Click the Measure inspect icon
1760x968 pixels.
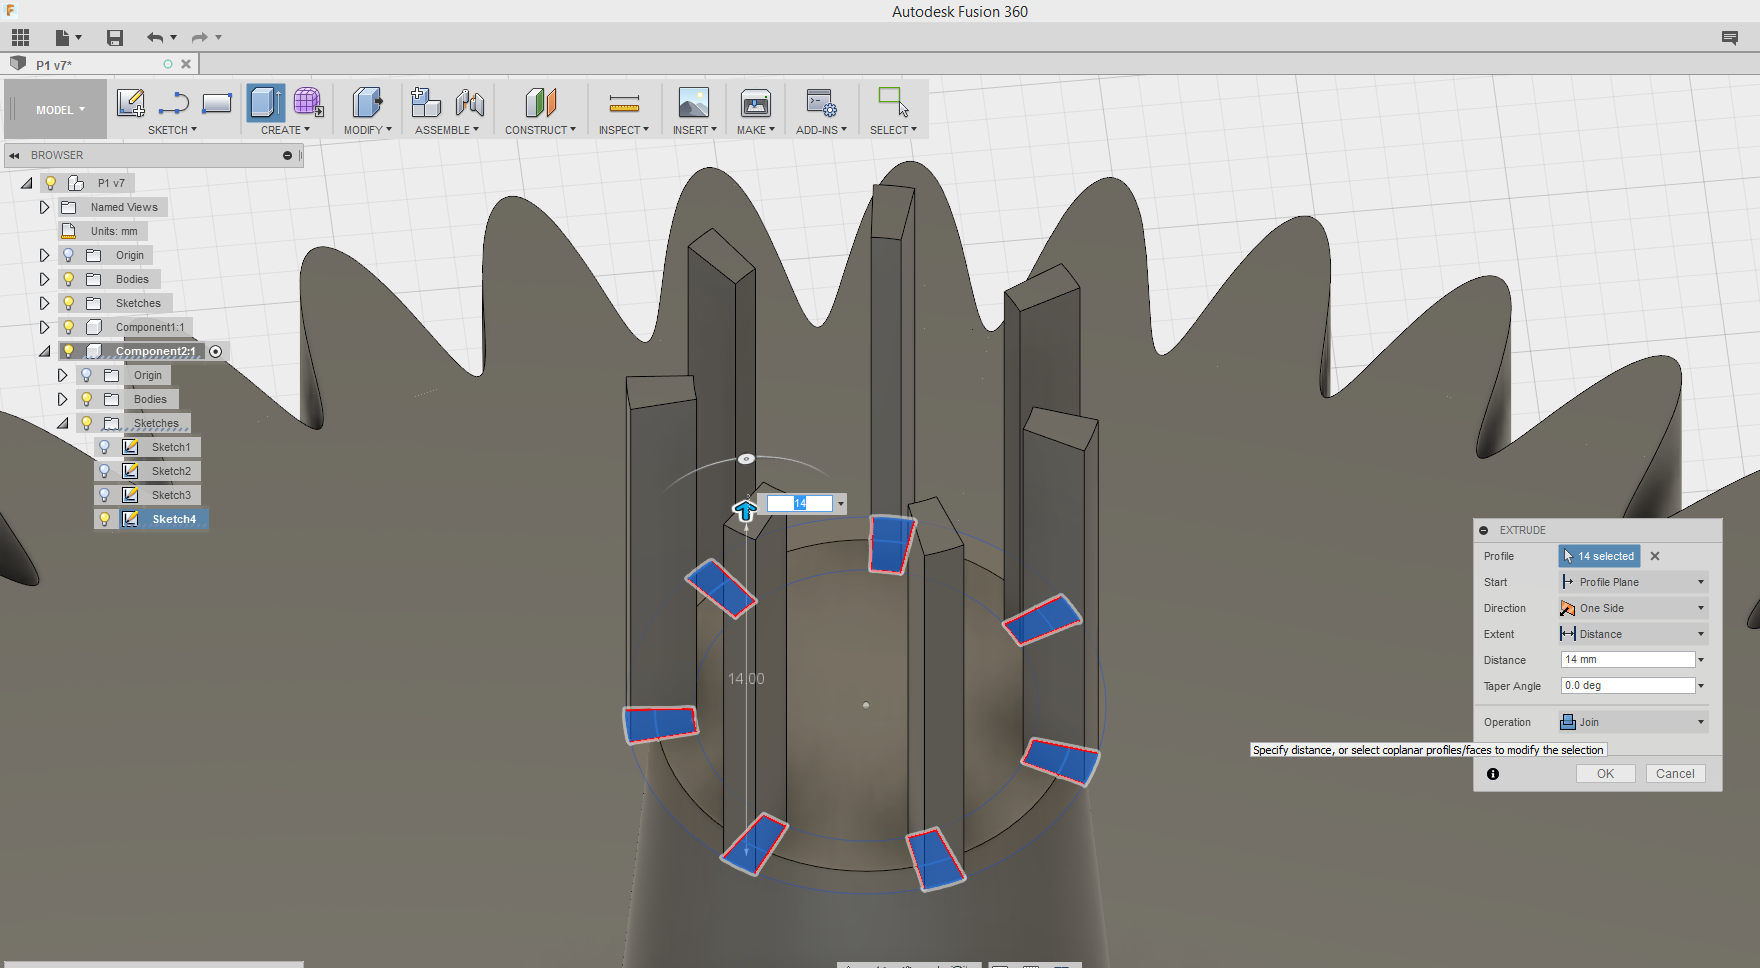tap(624, 102)
